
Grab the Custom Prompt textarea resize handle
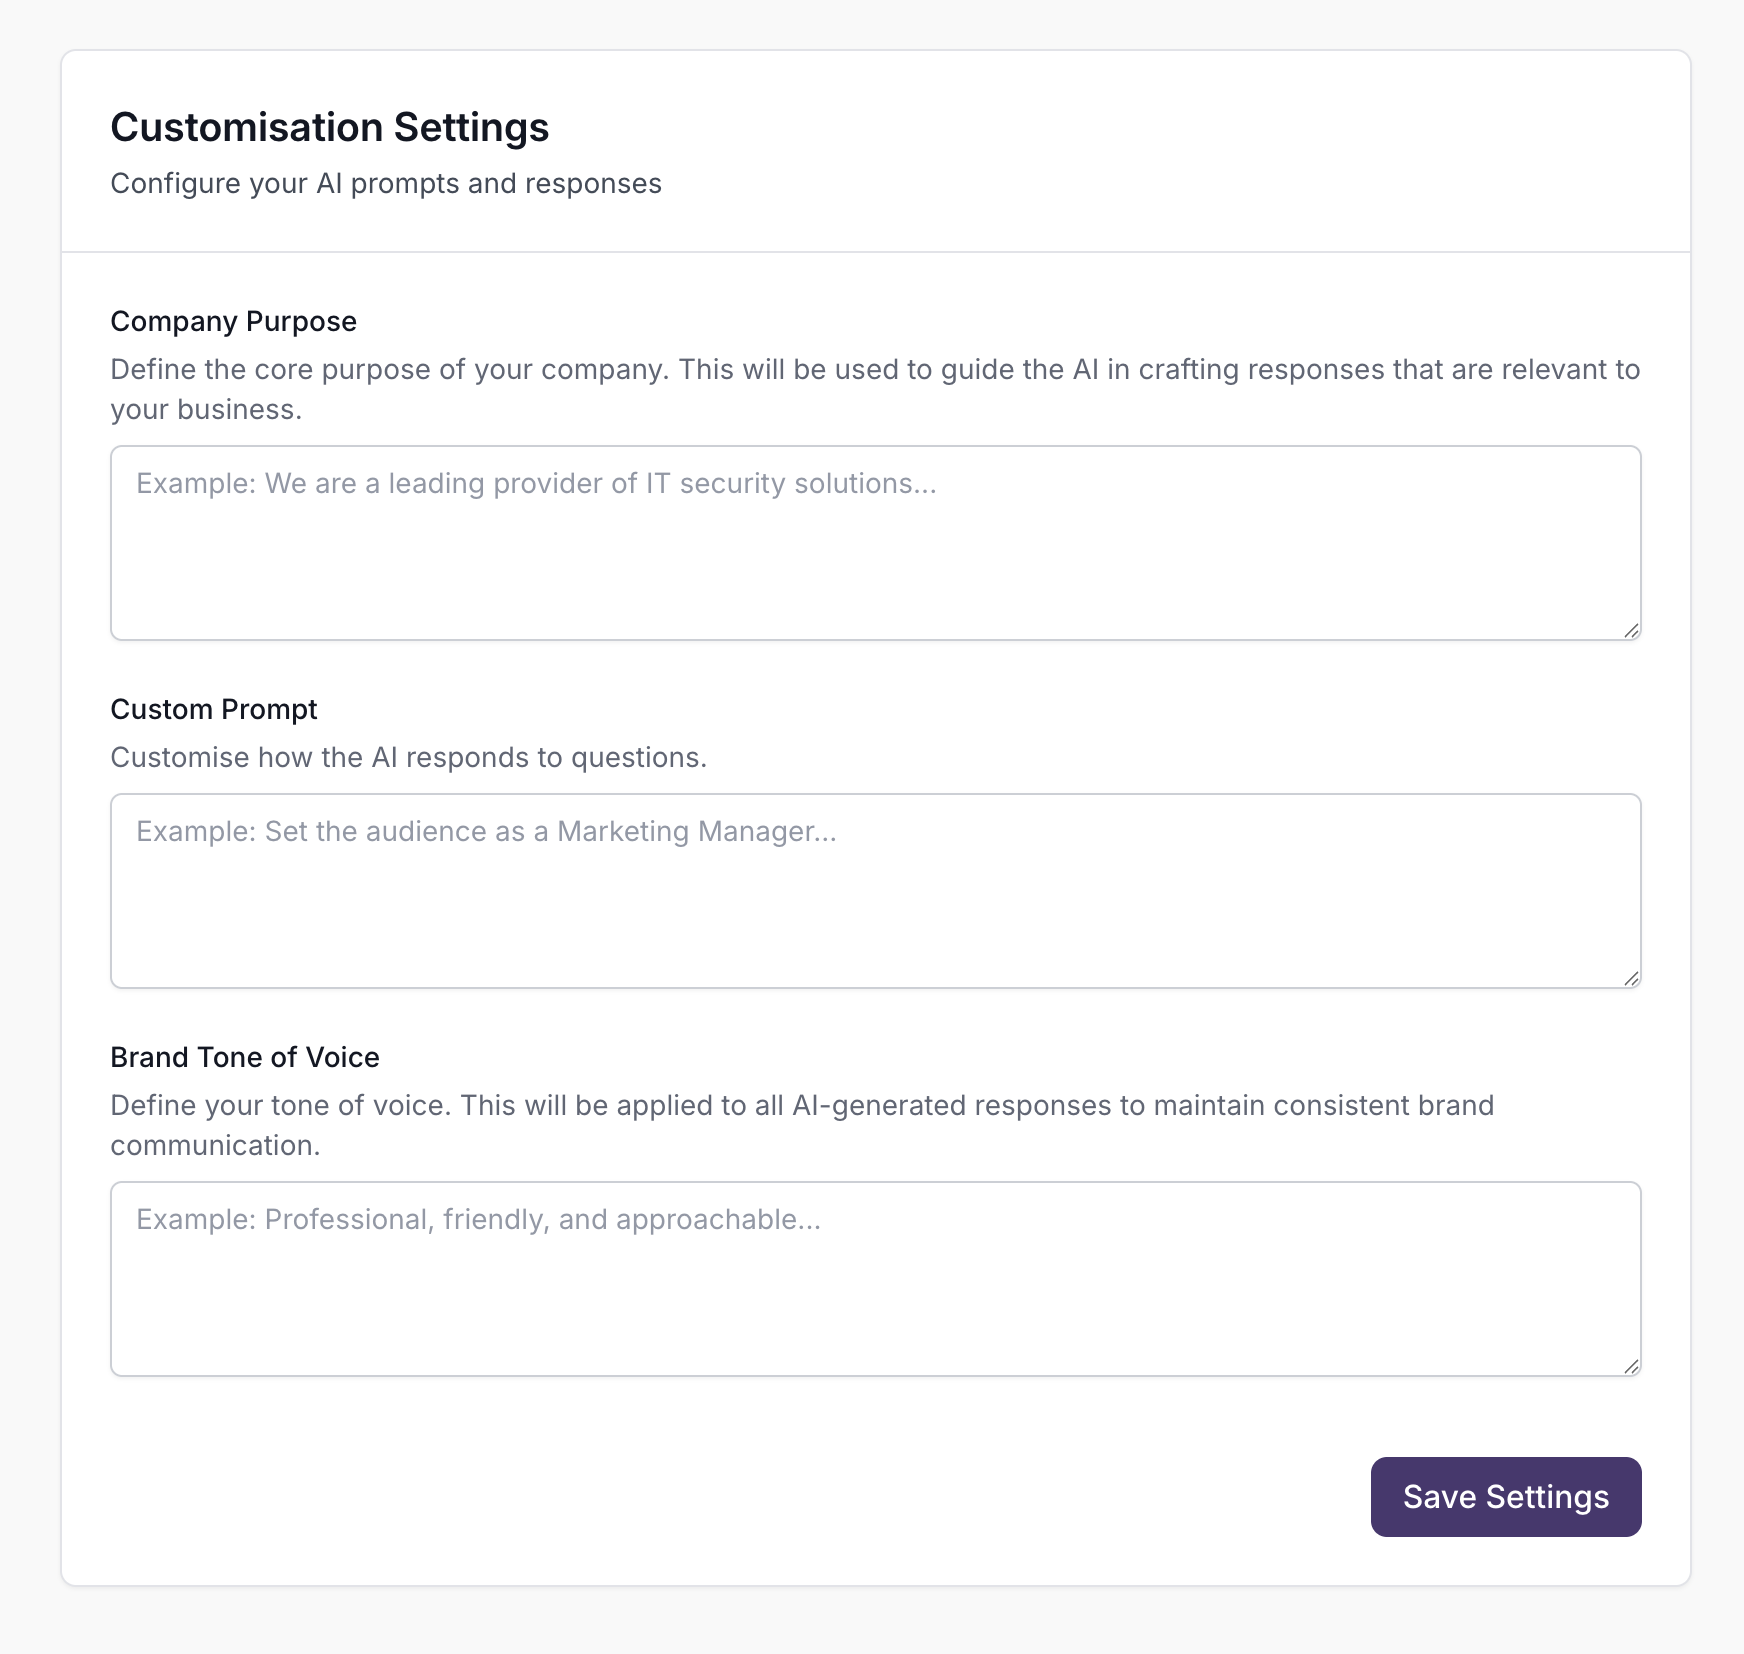pyautogui.click(x=1631, y=978)
